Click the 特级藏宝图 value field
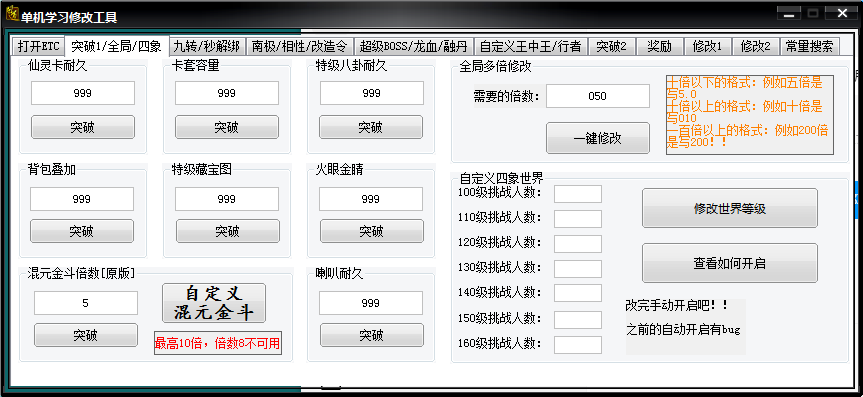This screenshot has height=397, width=863. coord(227,199)
